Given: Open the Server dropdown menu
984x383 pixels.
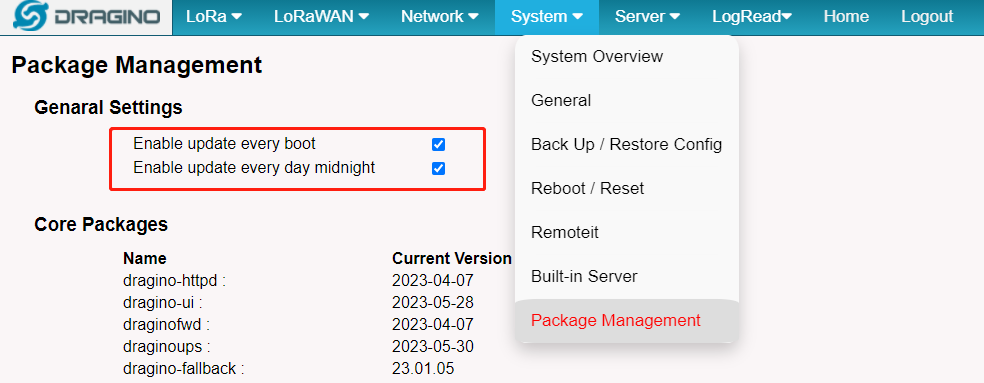Looking at the screenshot, I should click(648, 17).
